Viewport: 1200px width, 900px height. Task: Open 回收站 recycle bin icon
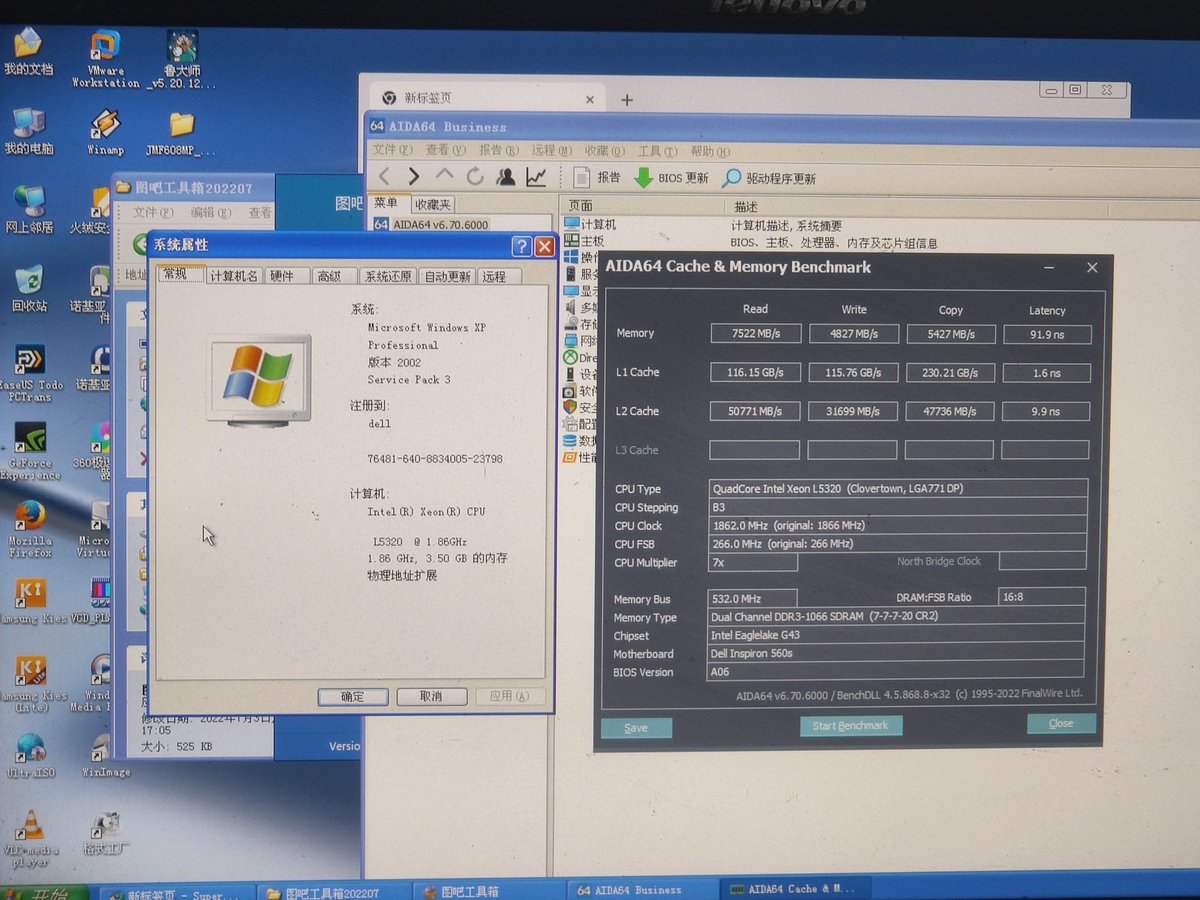pyautogui.click(x=29, y=289)
